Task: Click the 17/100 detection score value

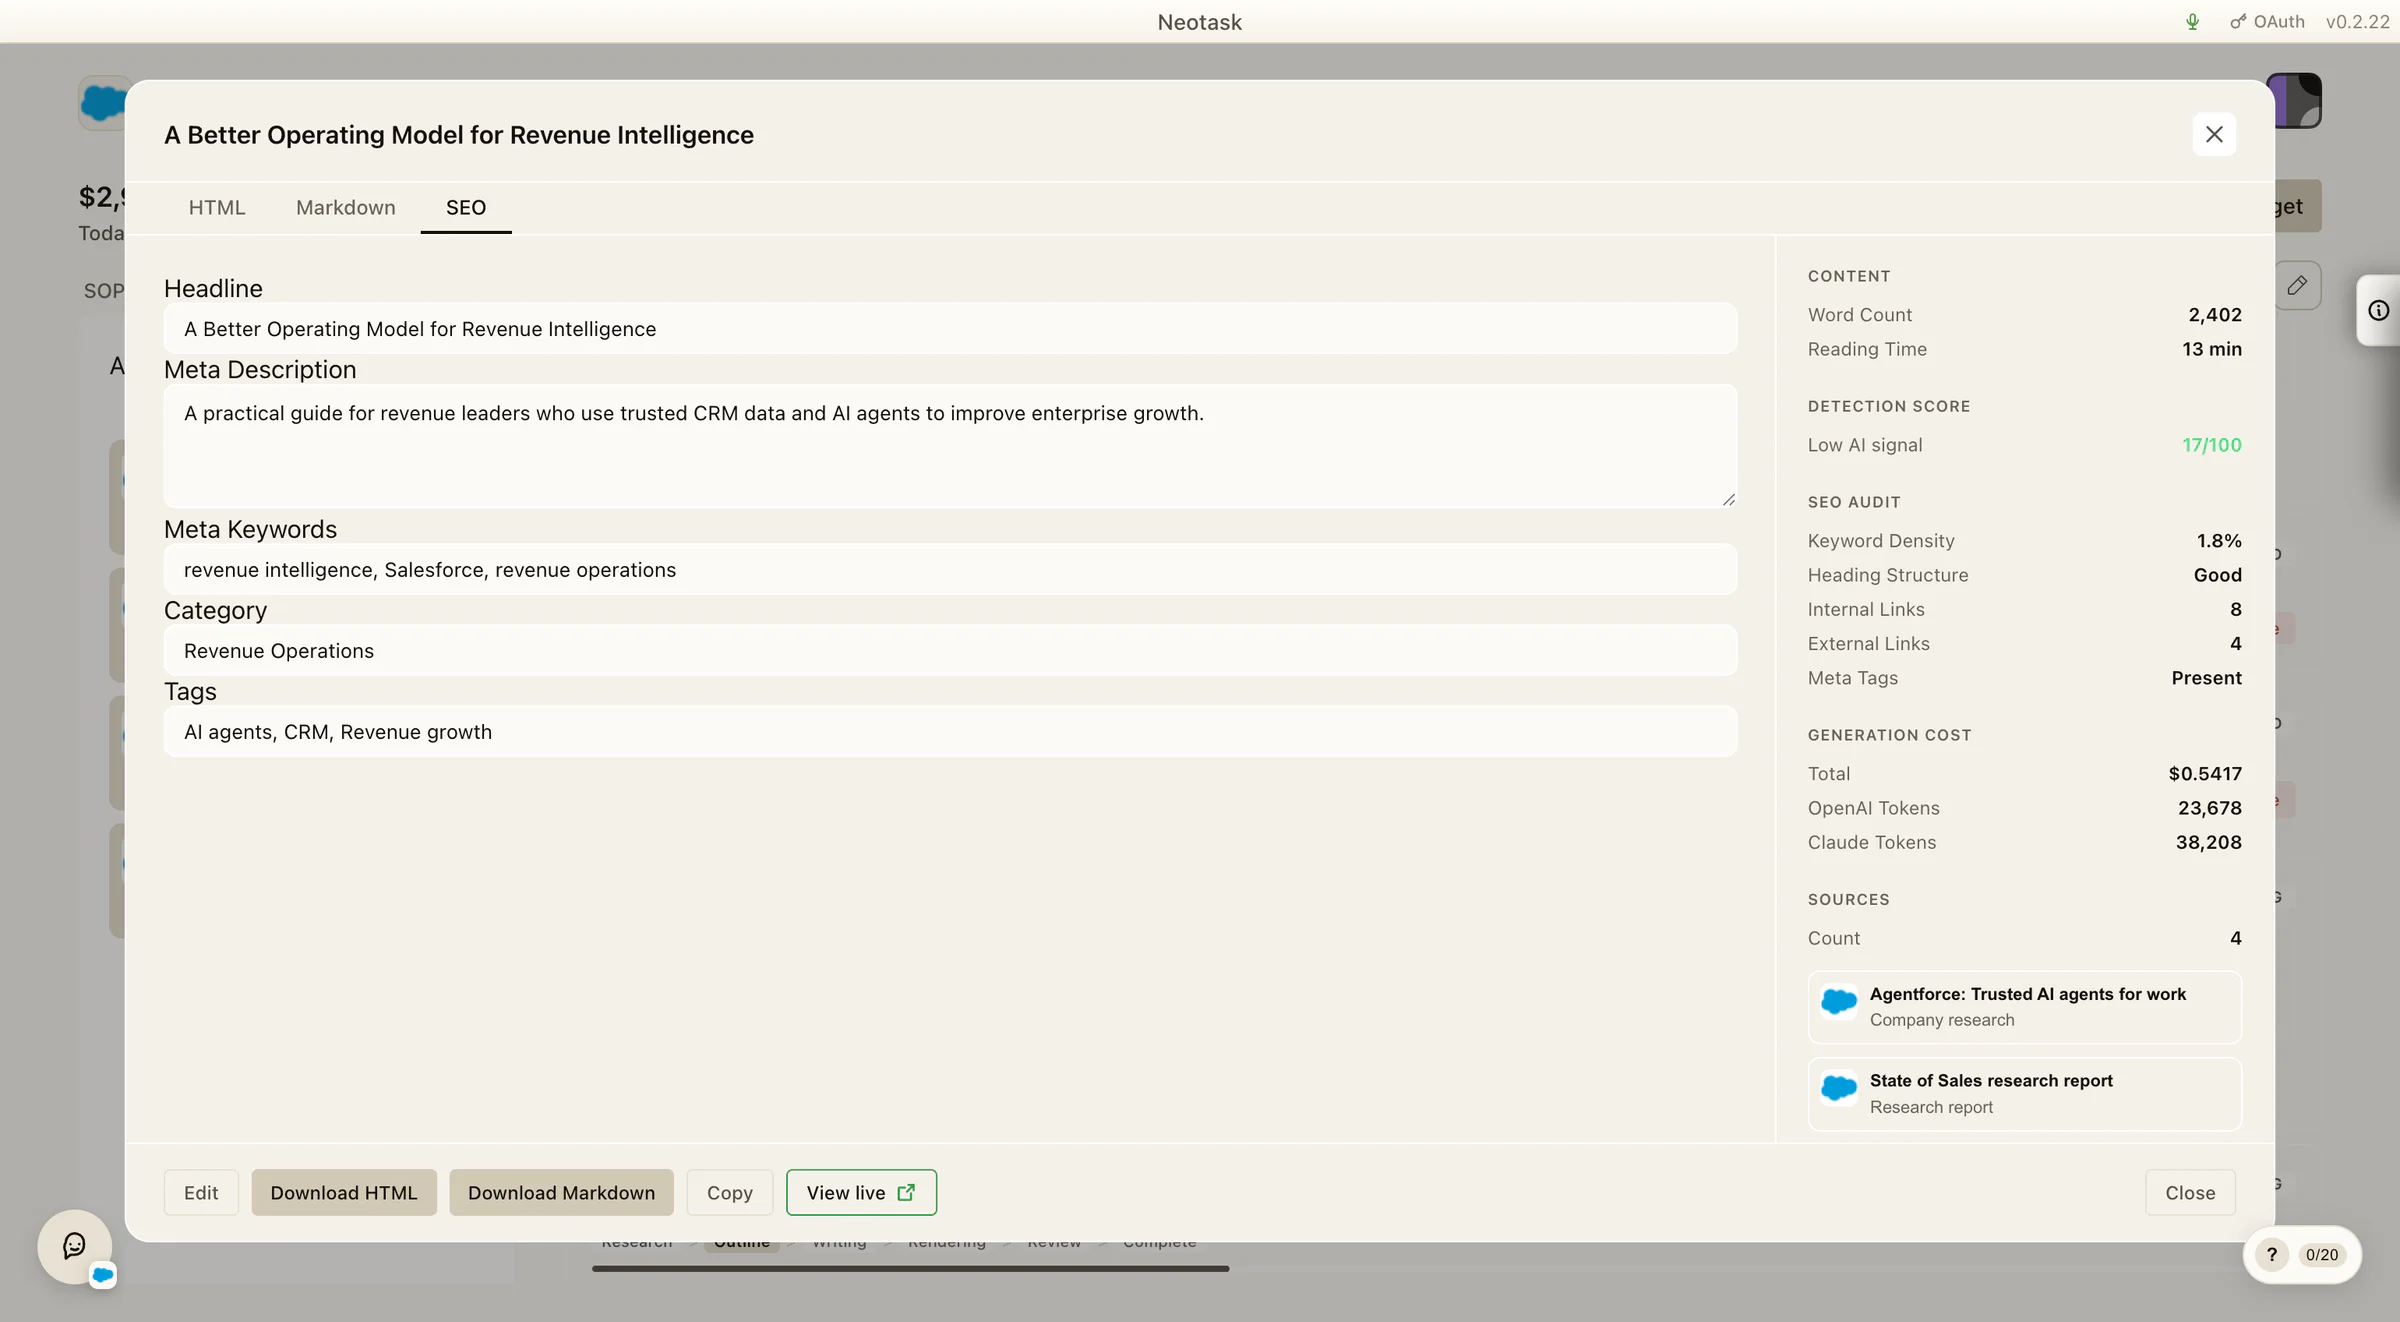Action: pos(2212,445)
